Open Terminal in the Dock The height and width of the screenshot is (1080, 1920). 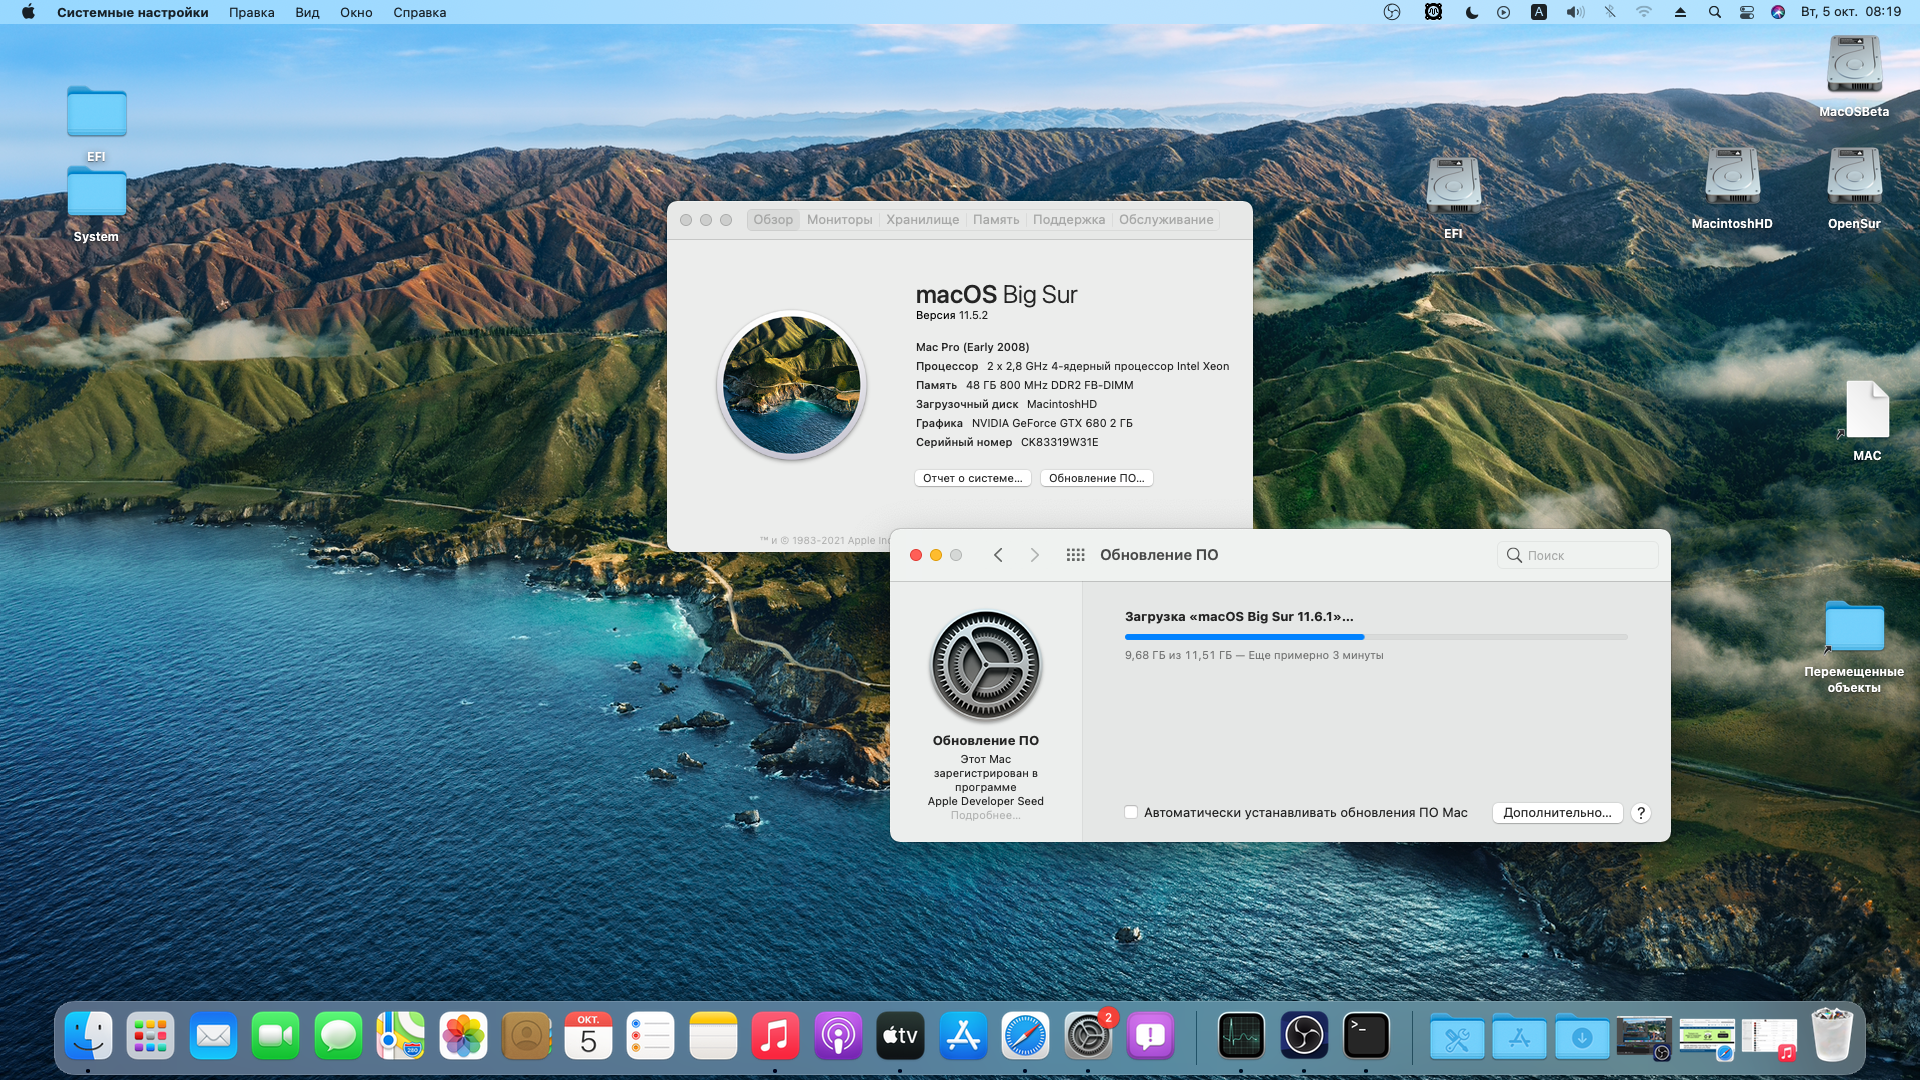(1366, 1035)
